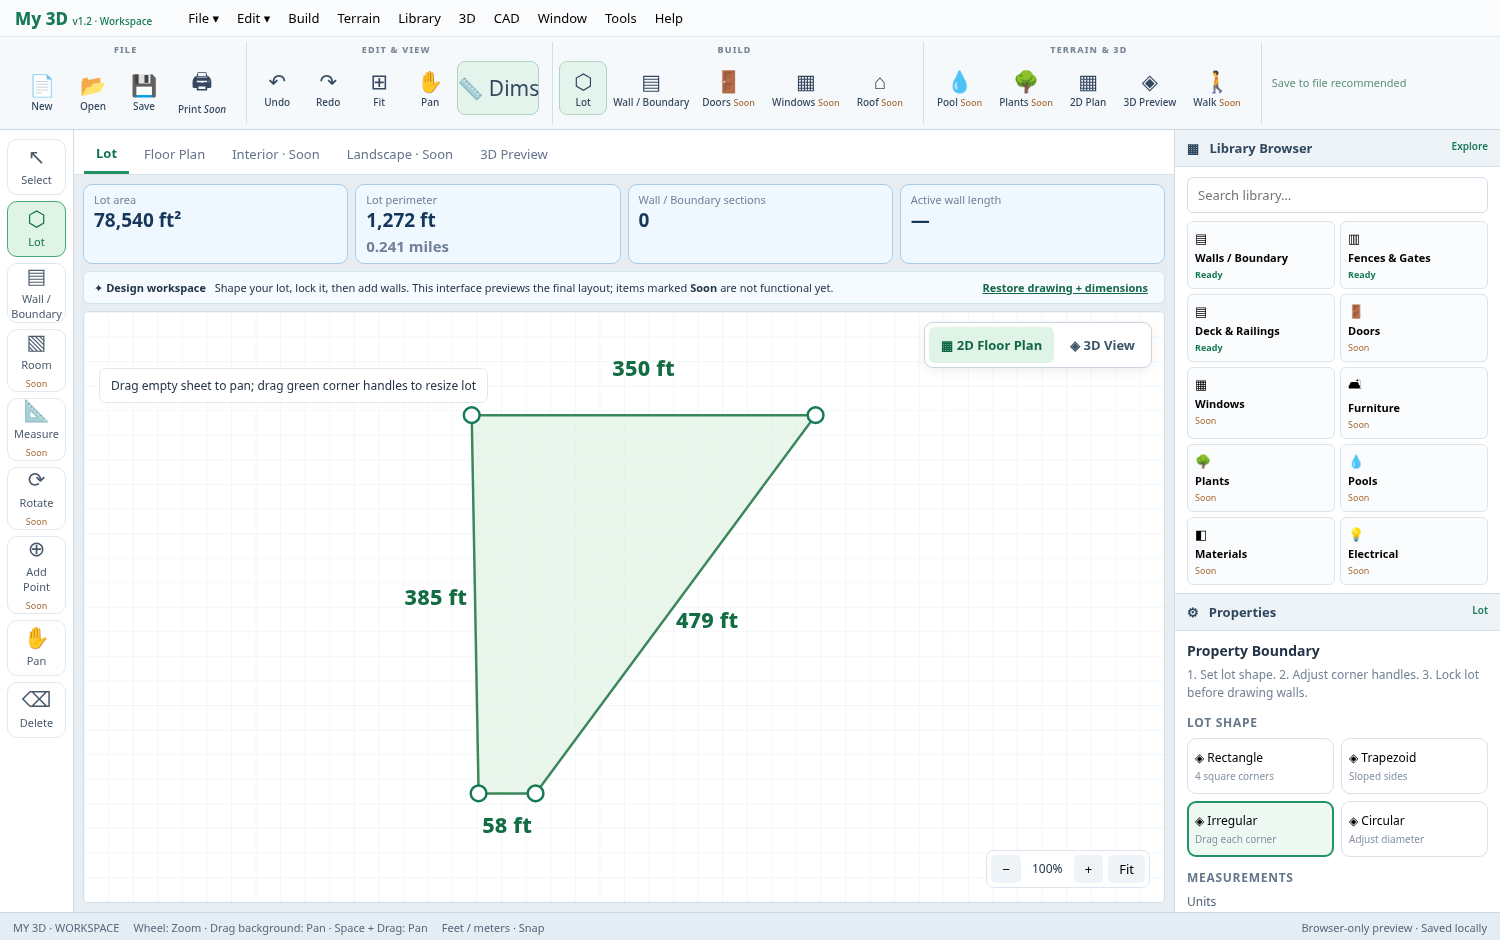This screenshot has width=1500, height=940.
Task: Choose Wall / Boundary sidebar tool
Action: (36, 294)
